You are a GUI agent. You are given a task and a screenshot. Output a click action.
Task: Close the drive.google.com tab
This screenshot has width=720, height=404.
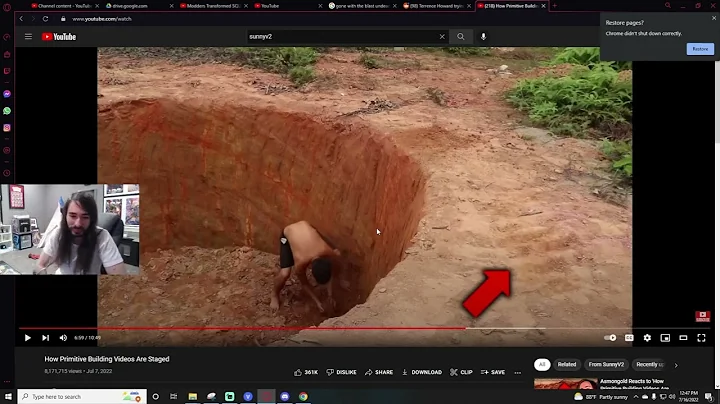tap(172, 6)
